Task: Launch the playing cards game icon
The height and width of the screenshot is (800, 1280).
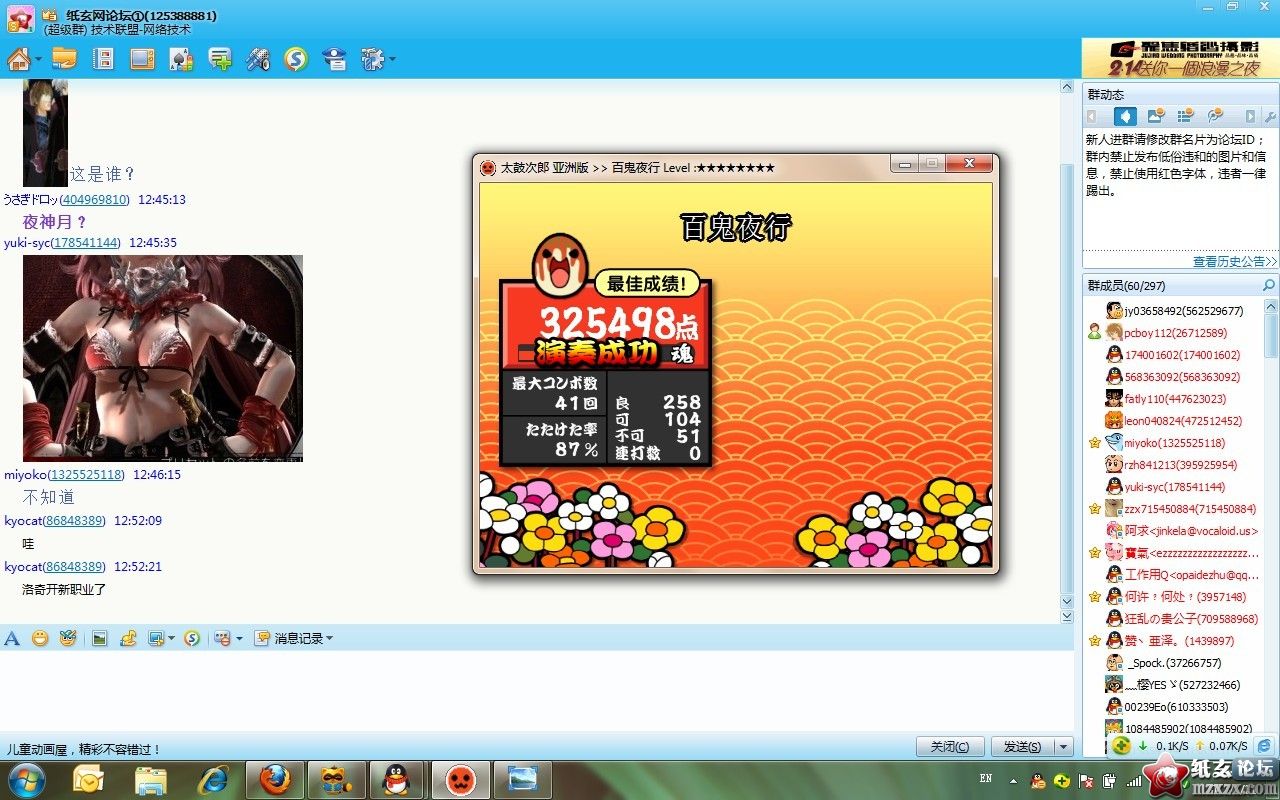Action: (x=181, y=59)
